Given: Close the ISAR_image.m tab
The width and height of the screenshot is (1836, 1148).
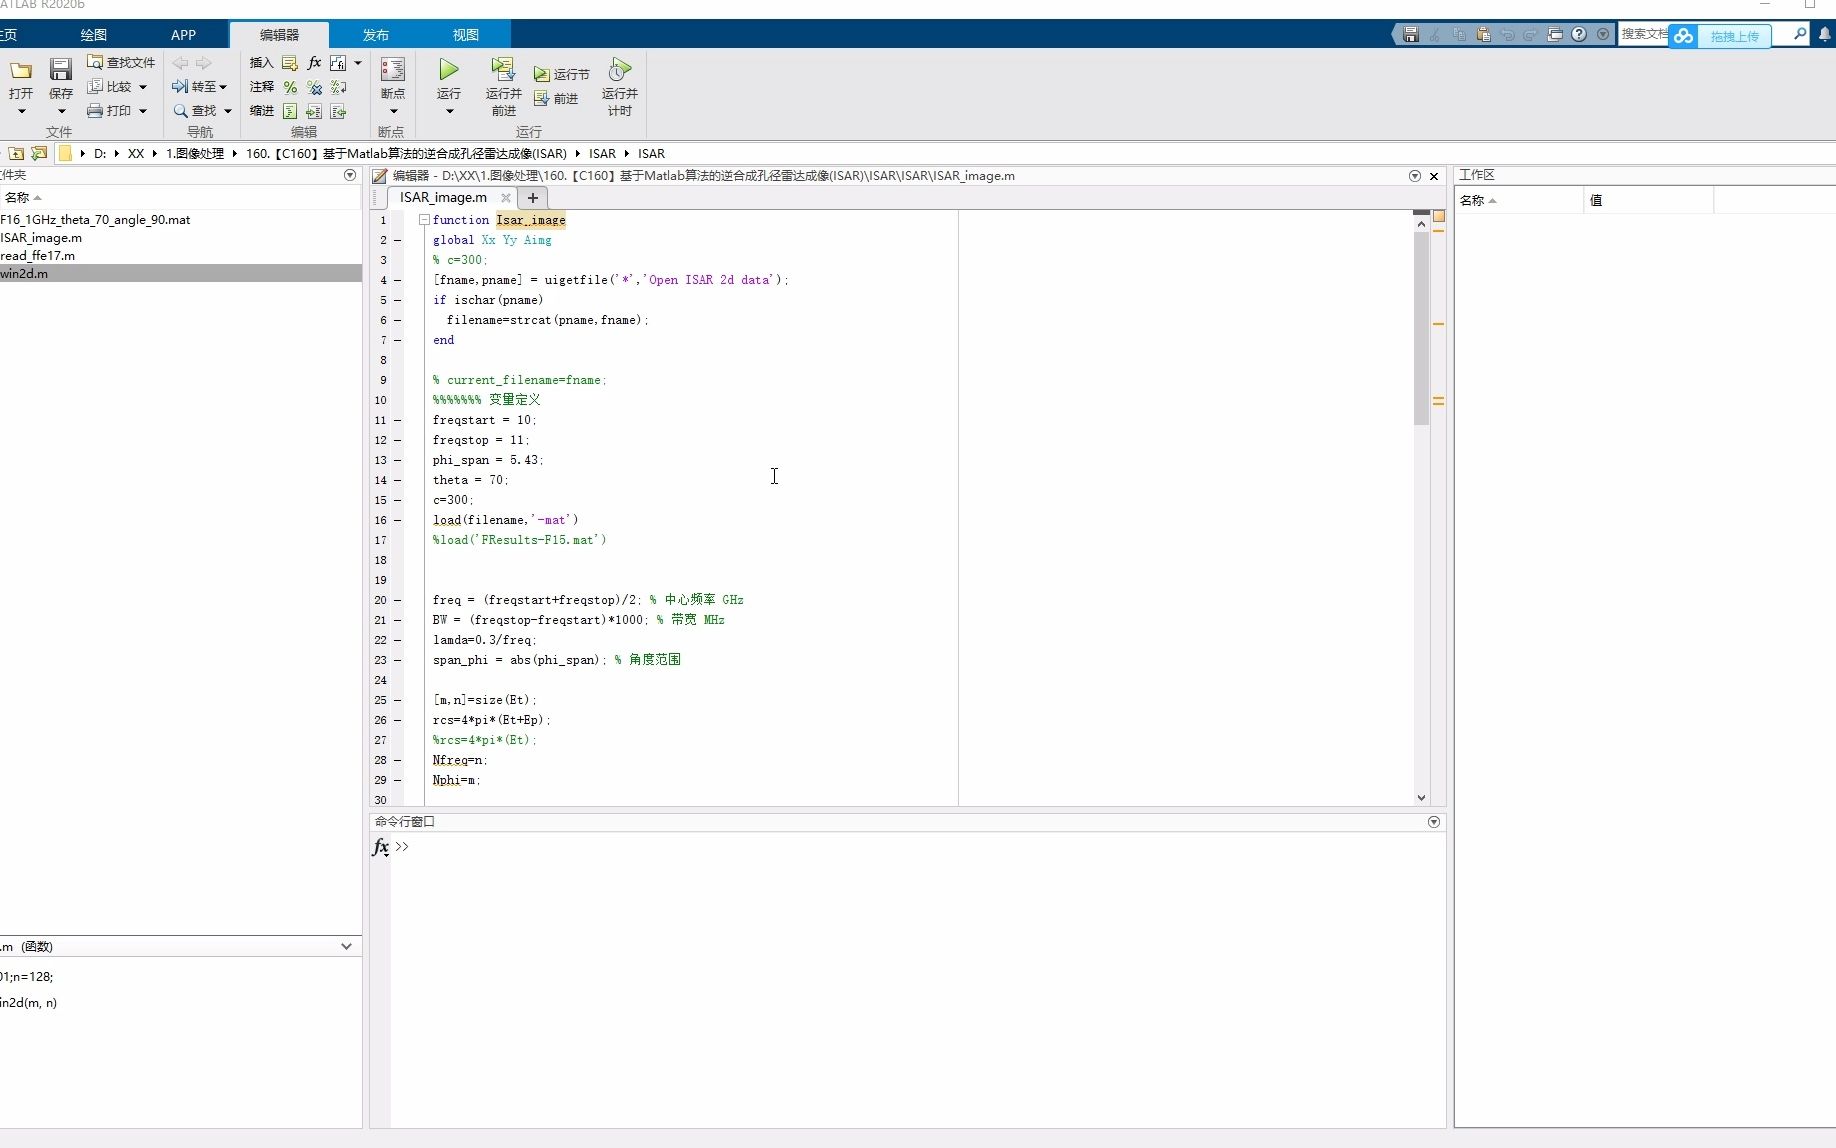Looking at the screenshot, I should click(506, 198).
